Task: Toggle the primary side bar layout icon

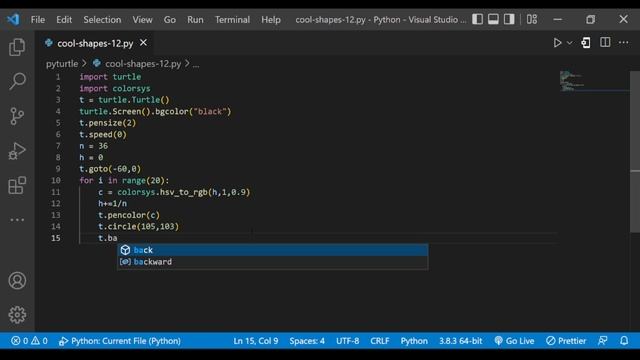Action: (478, 19)
